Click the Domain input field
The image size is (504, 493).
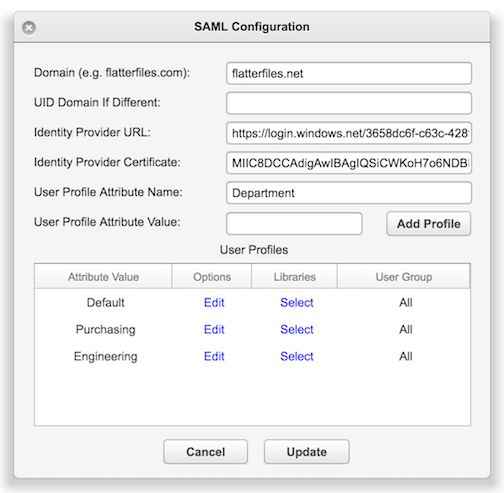(x=349, y=73)
